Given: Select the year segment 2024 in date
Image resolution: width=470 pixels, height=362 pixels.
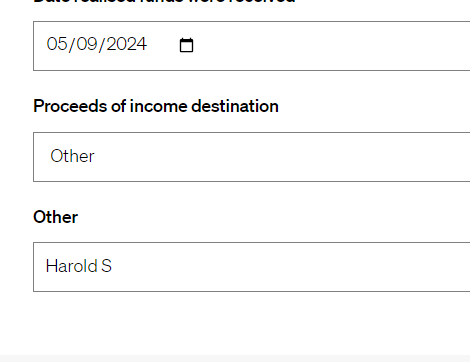Looking at the screenshot, I should [x=127, y=44].
